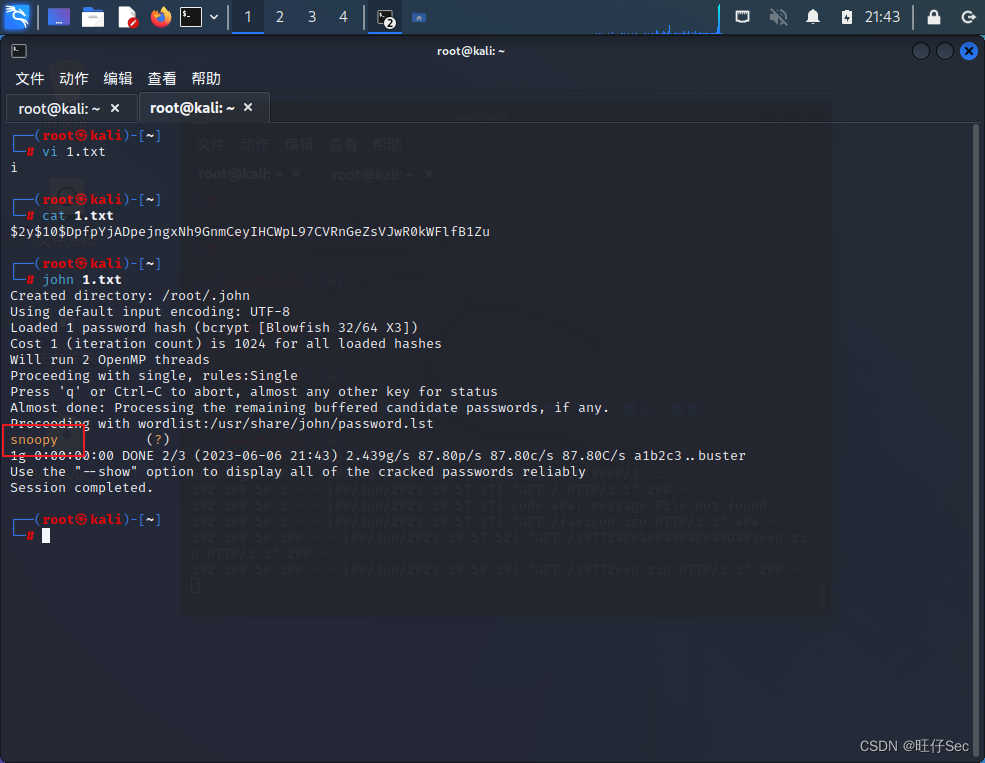The height and width of the screenshot is (763, 985).
Task: Click the 'Loaded 1 password hash' line
Action: [214, 328]
